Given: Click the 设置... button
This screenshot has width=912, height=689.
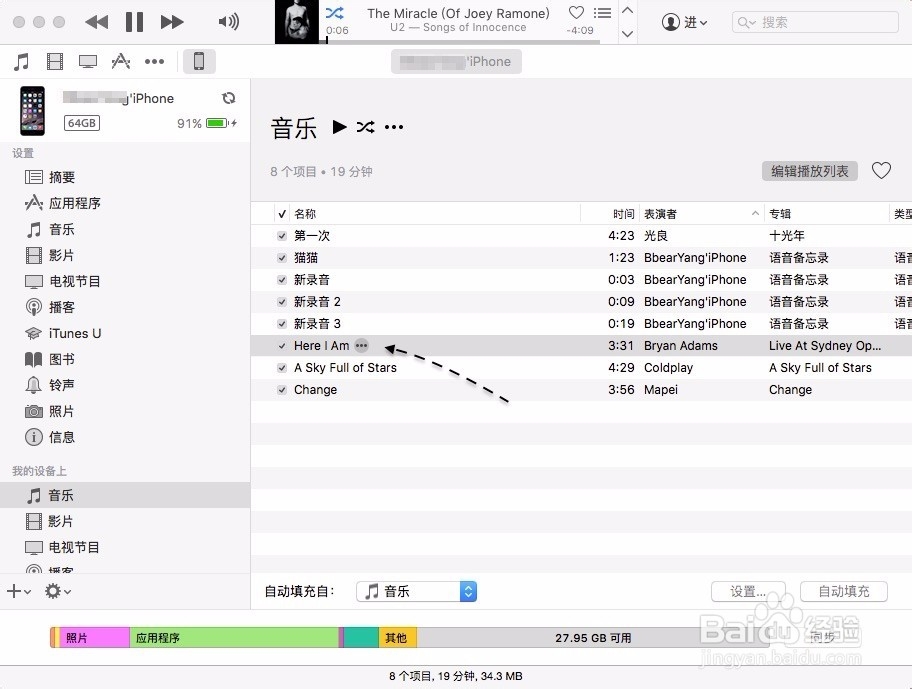Looking at the screenshot, I should [x=748, y=591].
